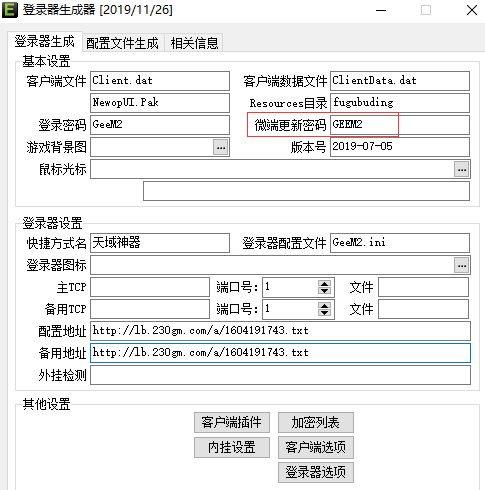Screen dimensions: 485x490
Task: Open 客户端插件 settings
Action: 232,422
